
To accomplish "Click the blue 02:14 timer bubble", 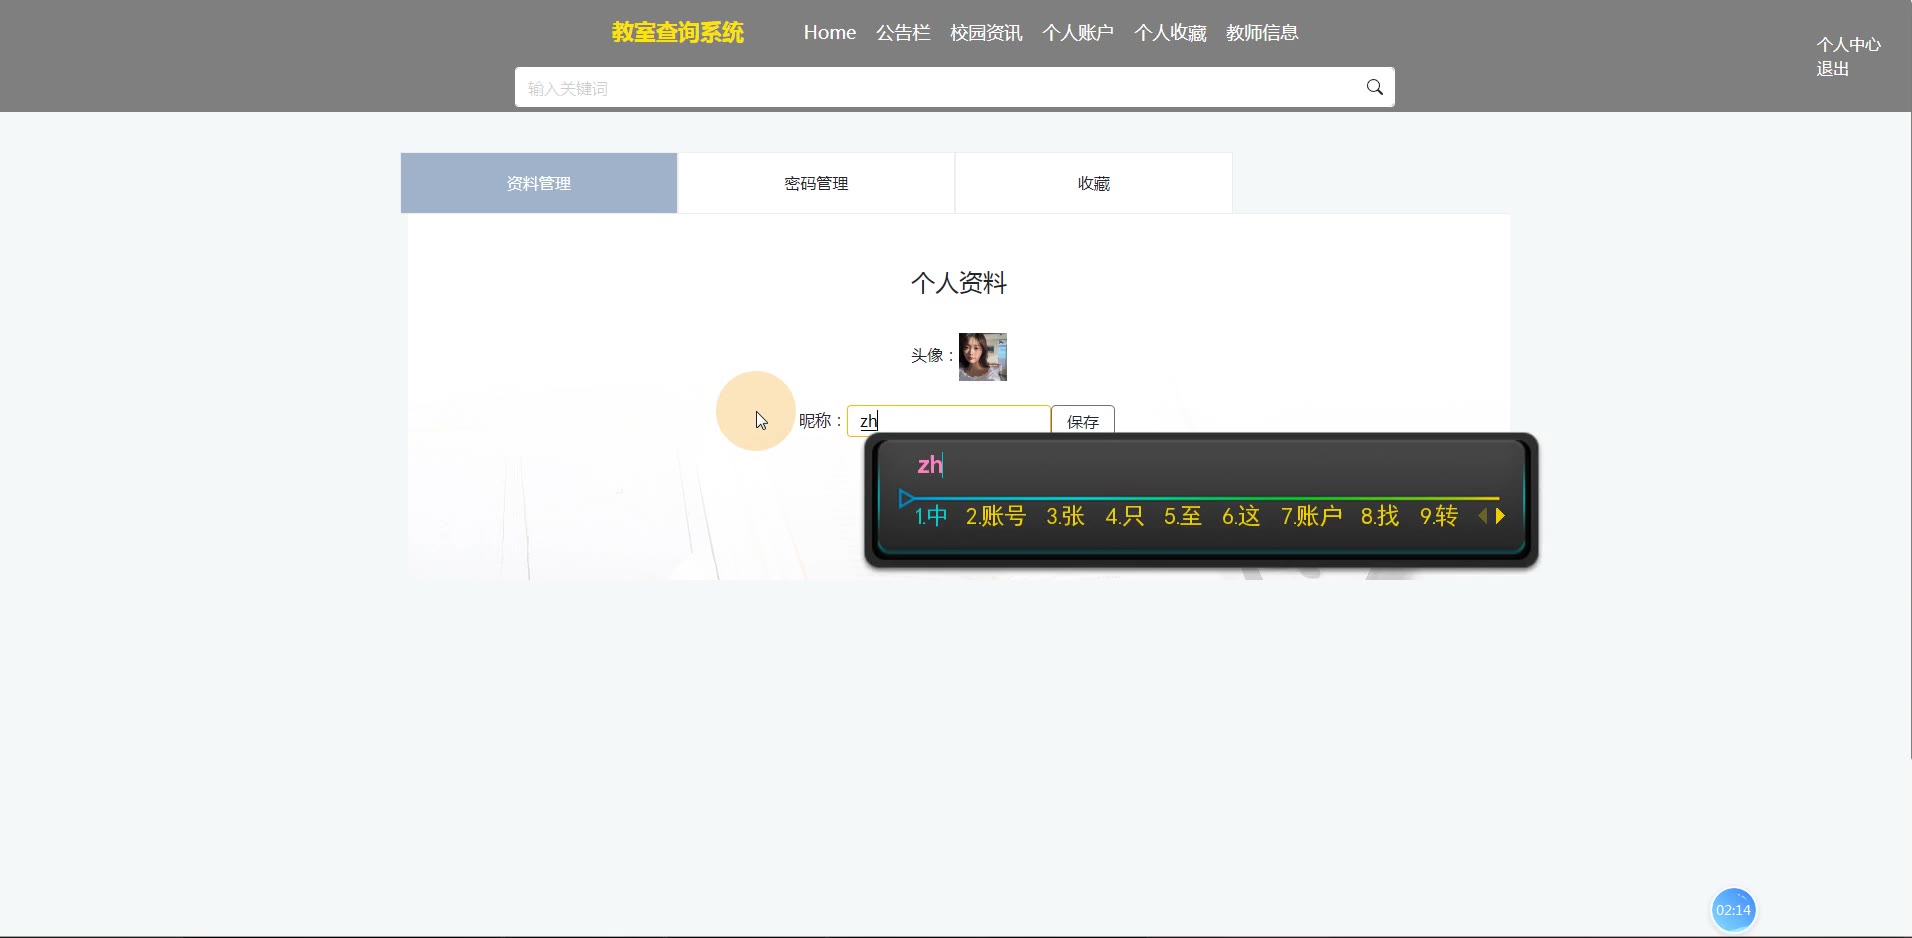I will [x=1732, y=909].
